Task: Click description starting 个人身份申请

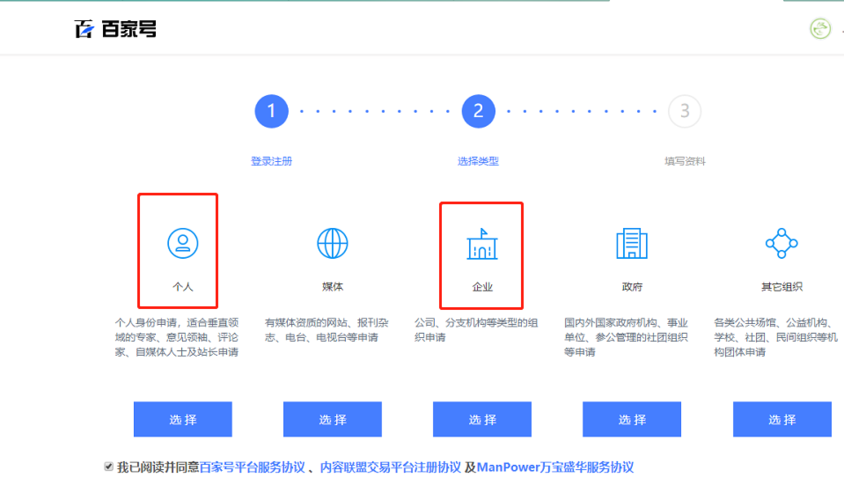Action: point(177,337)
